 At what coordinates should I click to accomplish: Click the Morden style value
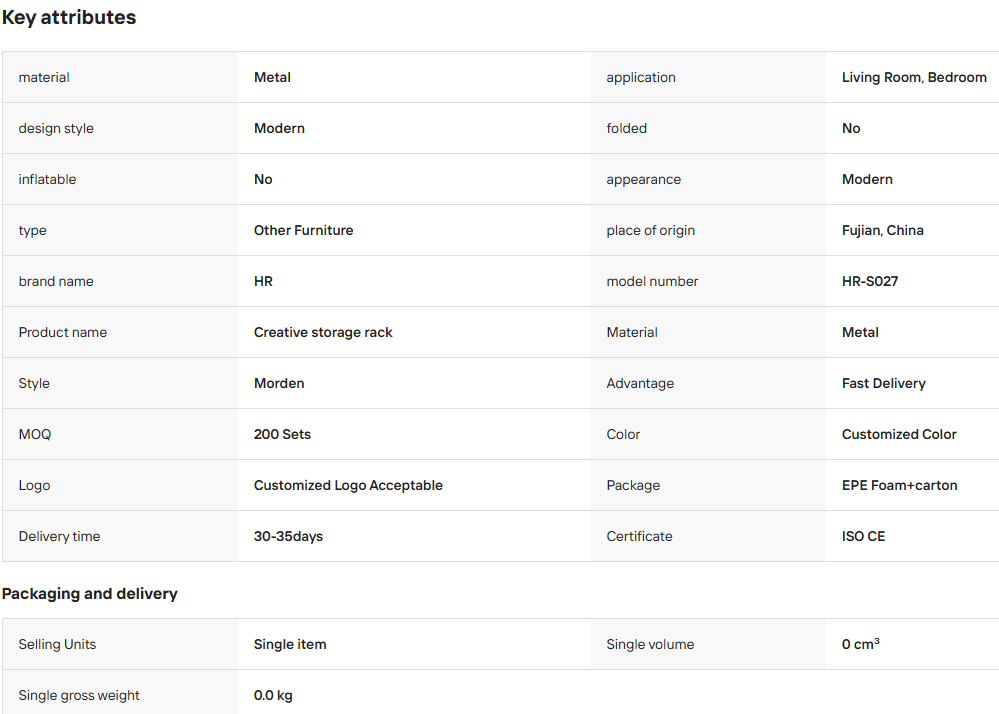[279, 383]
